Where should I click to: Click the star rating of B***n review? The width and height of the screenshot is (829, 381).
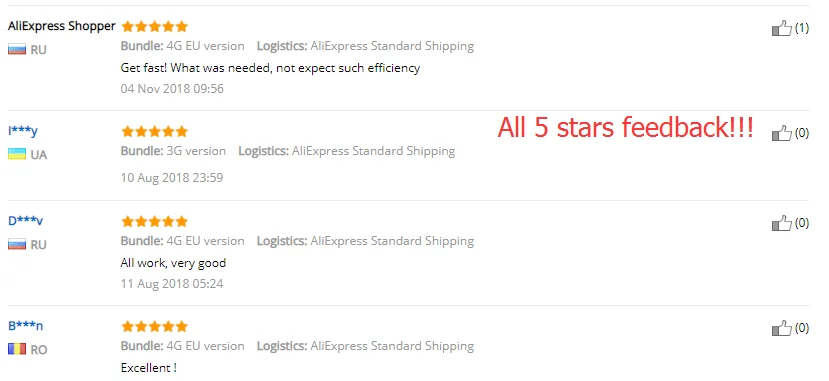[154, 326]
